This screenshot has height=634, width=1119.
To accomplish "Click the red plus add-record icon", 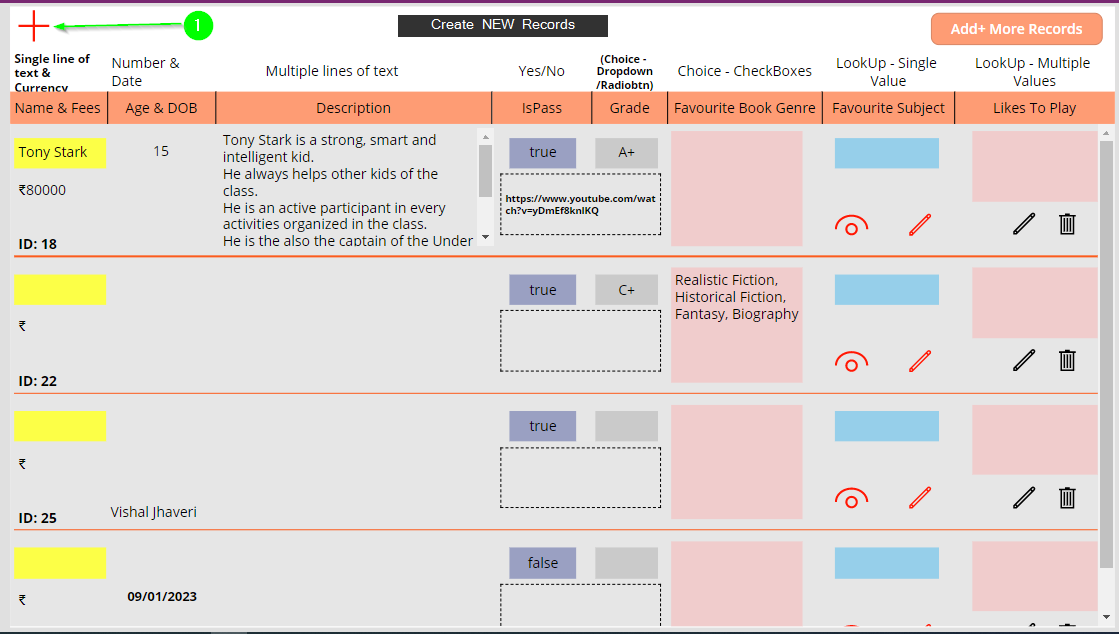I will [x=34, y=26].
